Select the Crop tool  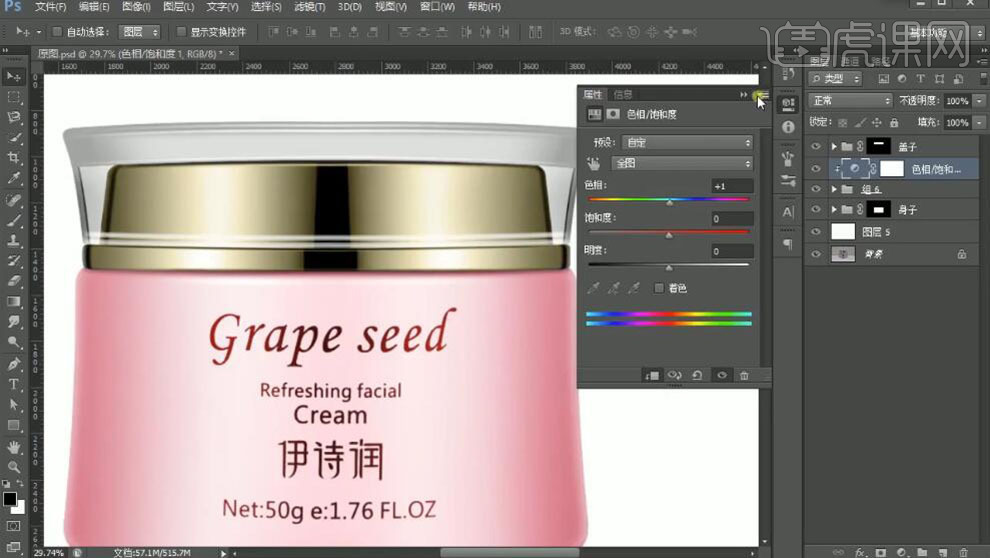13,158
